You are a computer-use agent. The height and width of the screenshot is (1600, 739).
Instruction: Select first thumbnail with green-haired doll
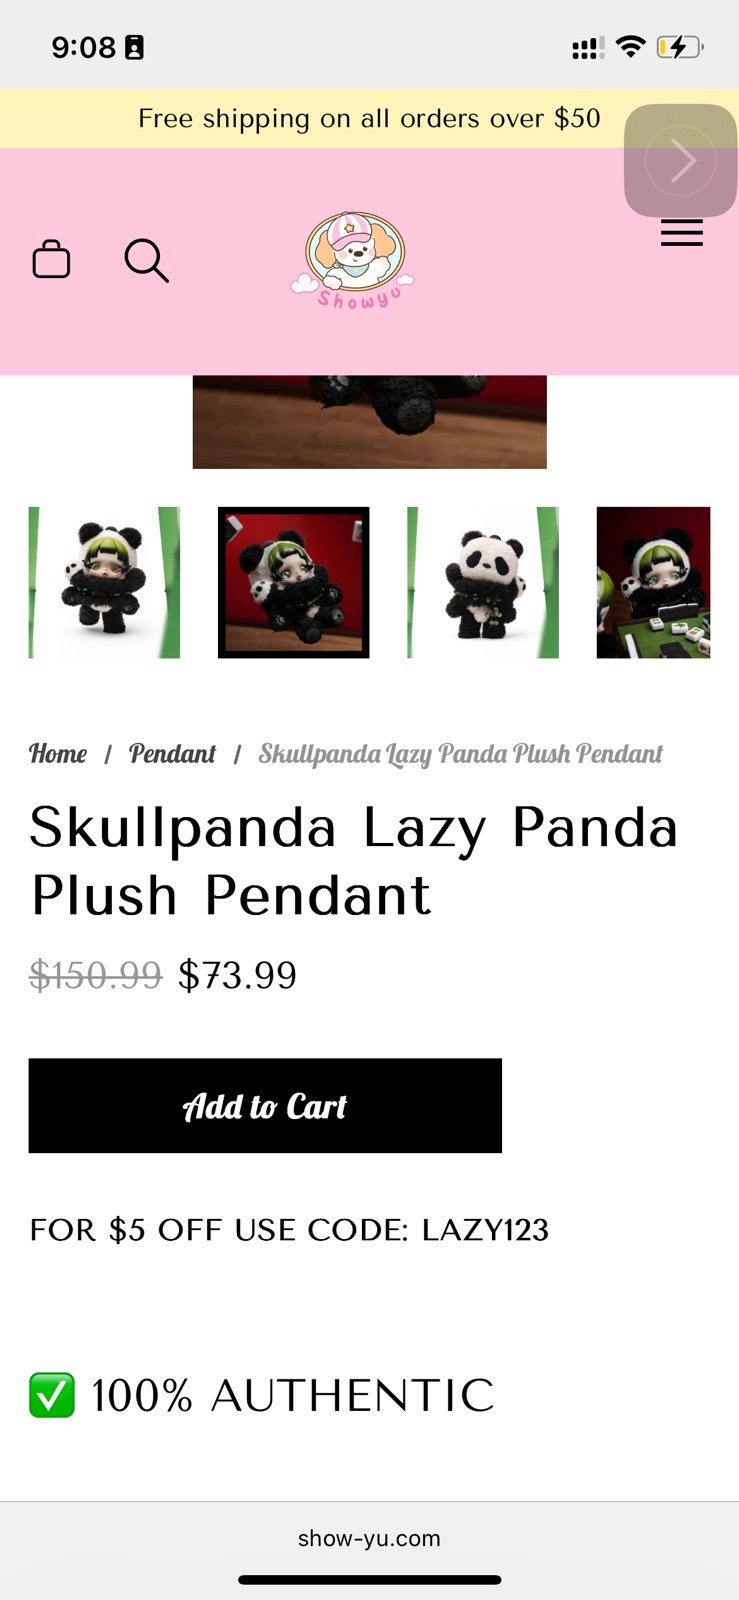(x=104, y=582)
